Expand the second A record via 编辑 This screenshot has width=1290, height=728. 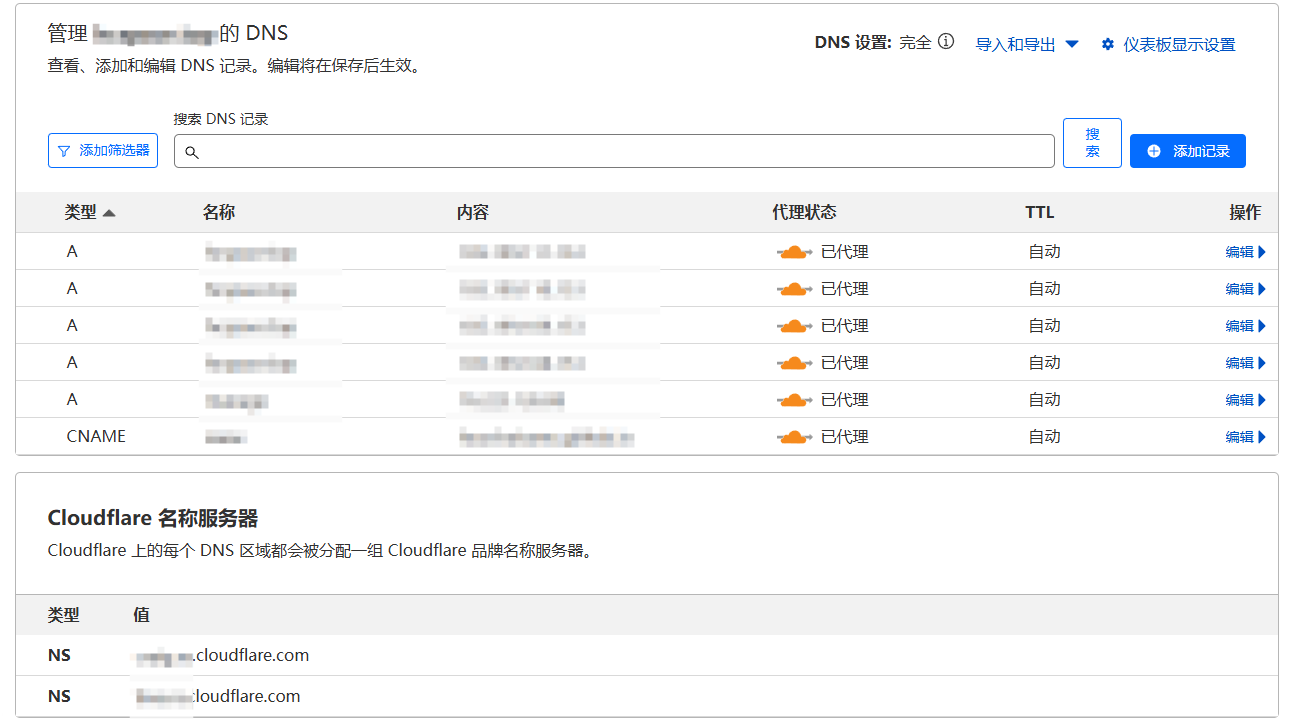[1246, 289]
